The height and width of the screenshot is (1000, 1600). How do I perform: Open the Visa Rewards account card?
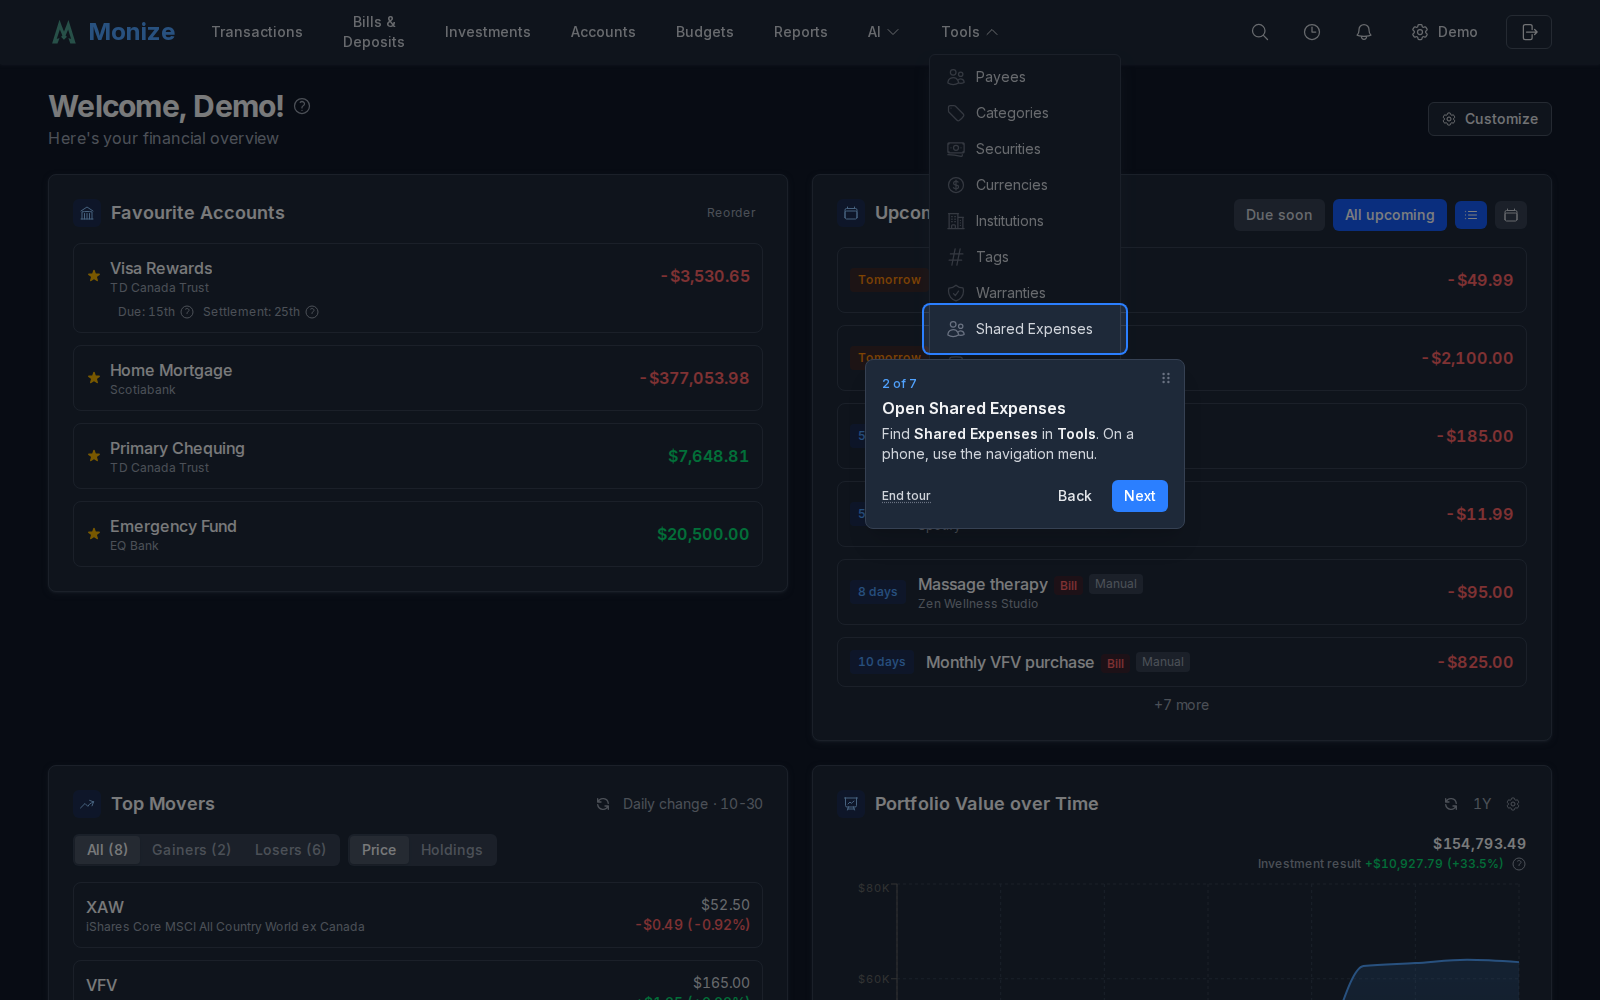418,288
